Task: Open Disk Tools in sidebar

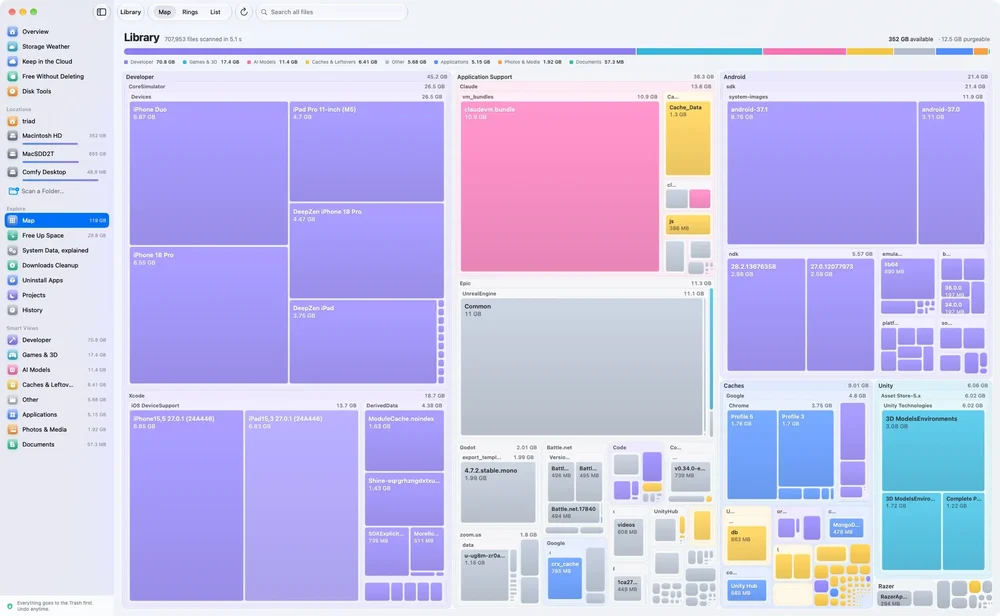Action: click(x=57, y=91)
